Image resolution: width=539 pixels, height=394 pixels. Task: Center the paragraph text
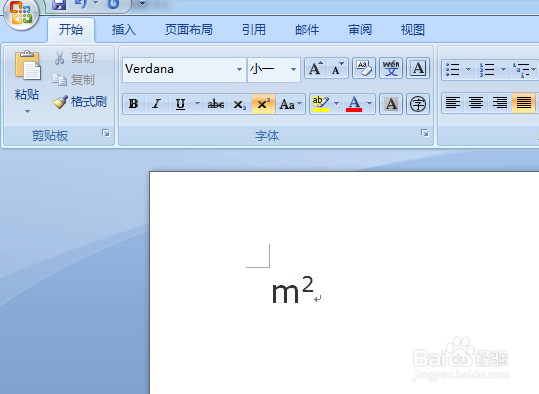point(476,102)
